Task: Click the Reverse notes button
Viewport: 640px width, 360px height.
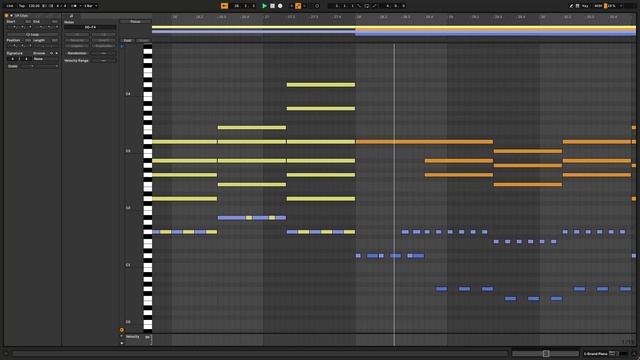Action: click(x=77, y=40)
